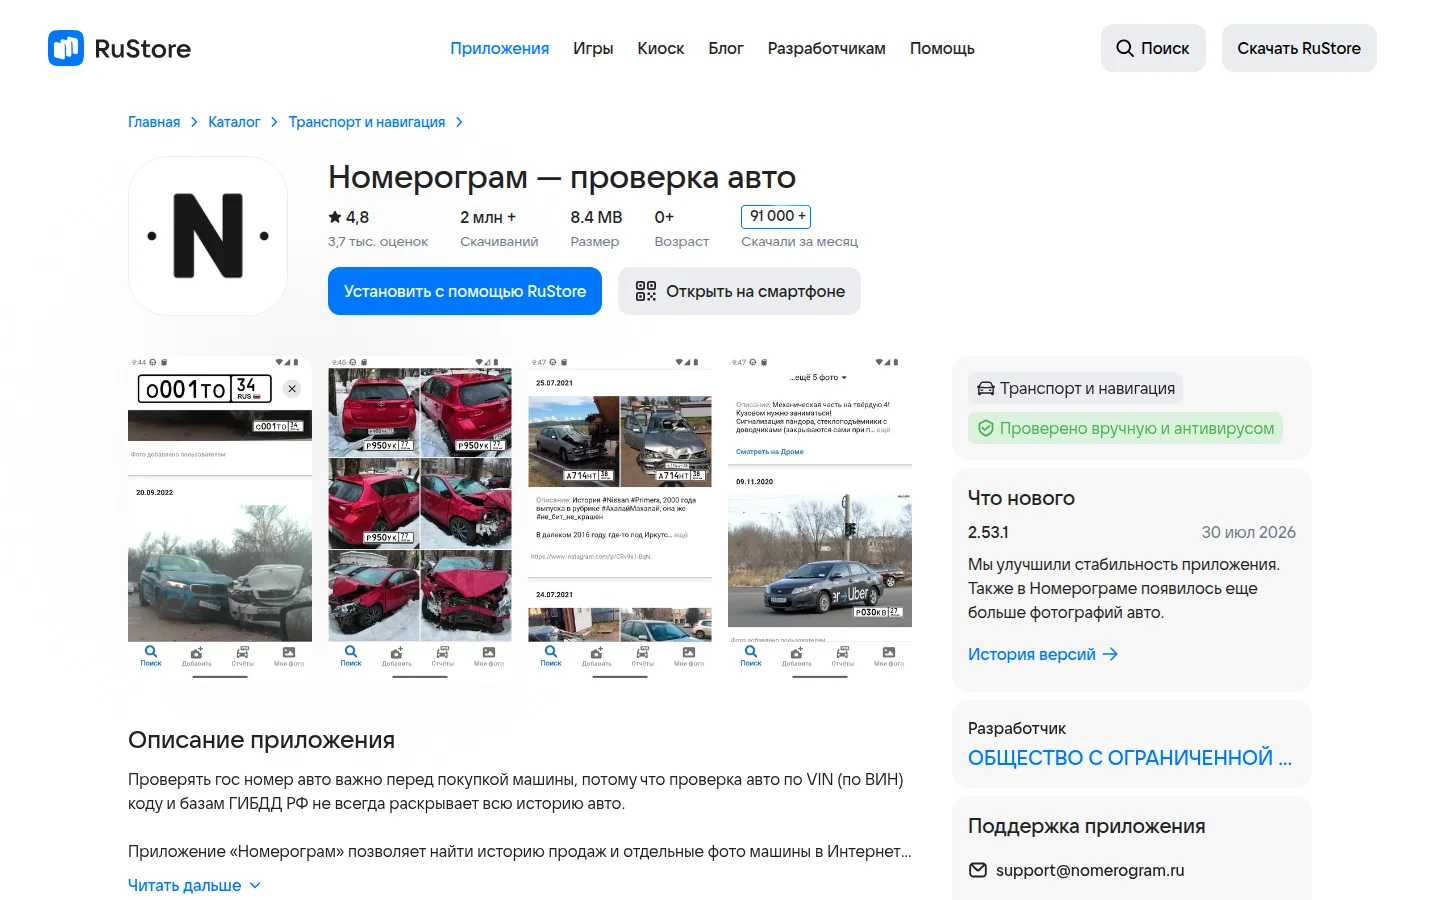
Task: Click the Что нового heading
Action: pos(1021,498)
